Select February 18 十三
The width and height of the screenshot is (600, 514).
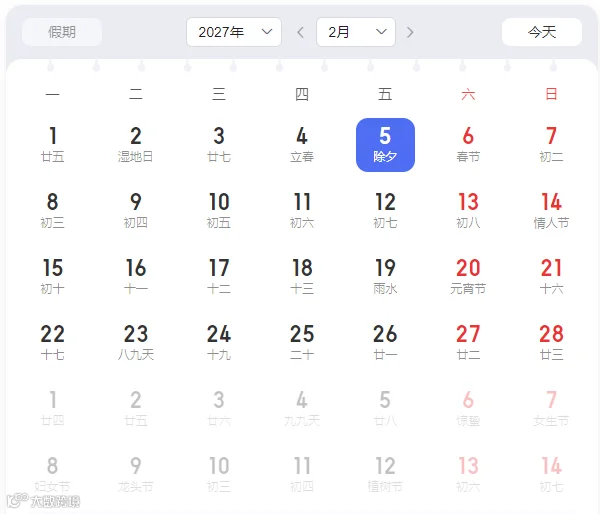click(x=302, y=277)
